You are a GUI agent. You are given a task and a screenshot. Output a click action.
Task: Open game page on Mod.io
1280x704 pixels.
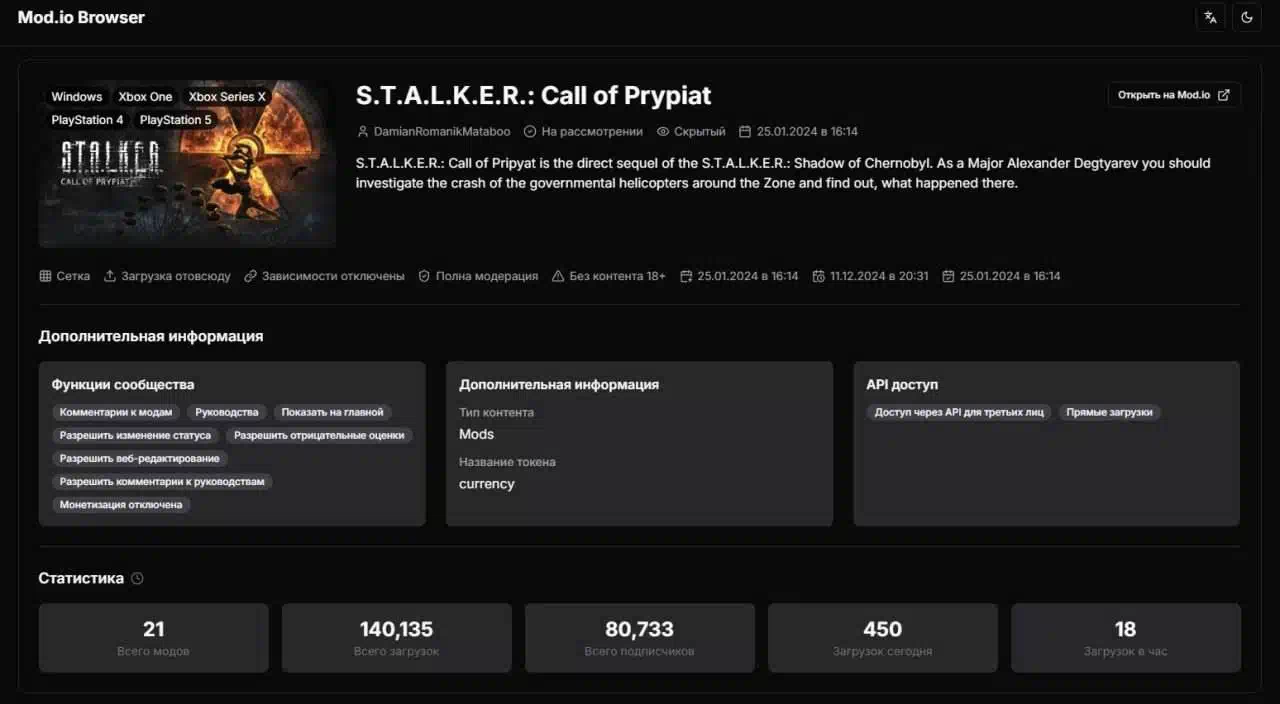pos(1174,95)
